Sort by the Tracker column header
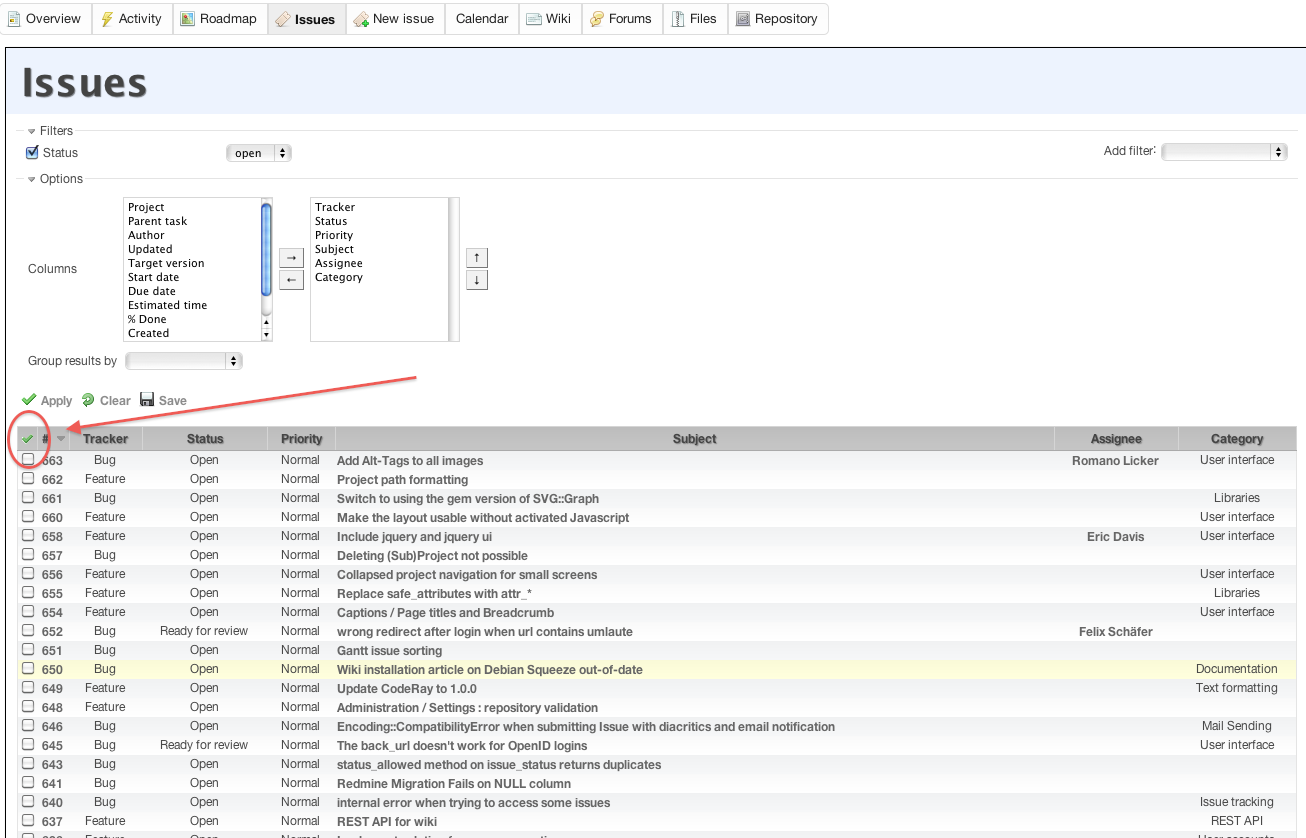The image size is (1306, 838). (105, 439)
